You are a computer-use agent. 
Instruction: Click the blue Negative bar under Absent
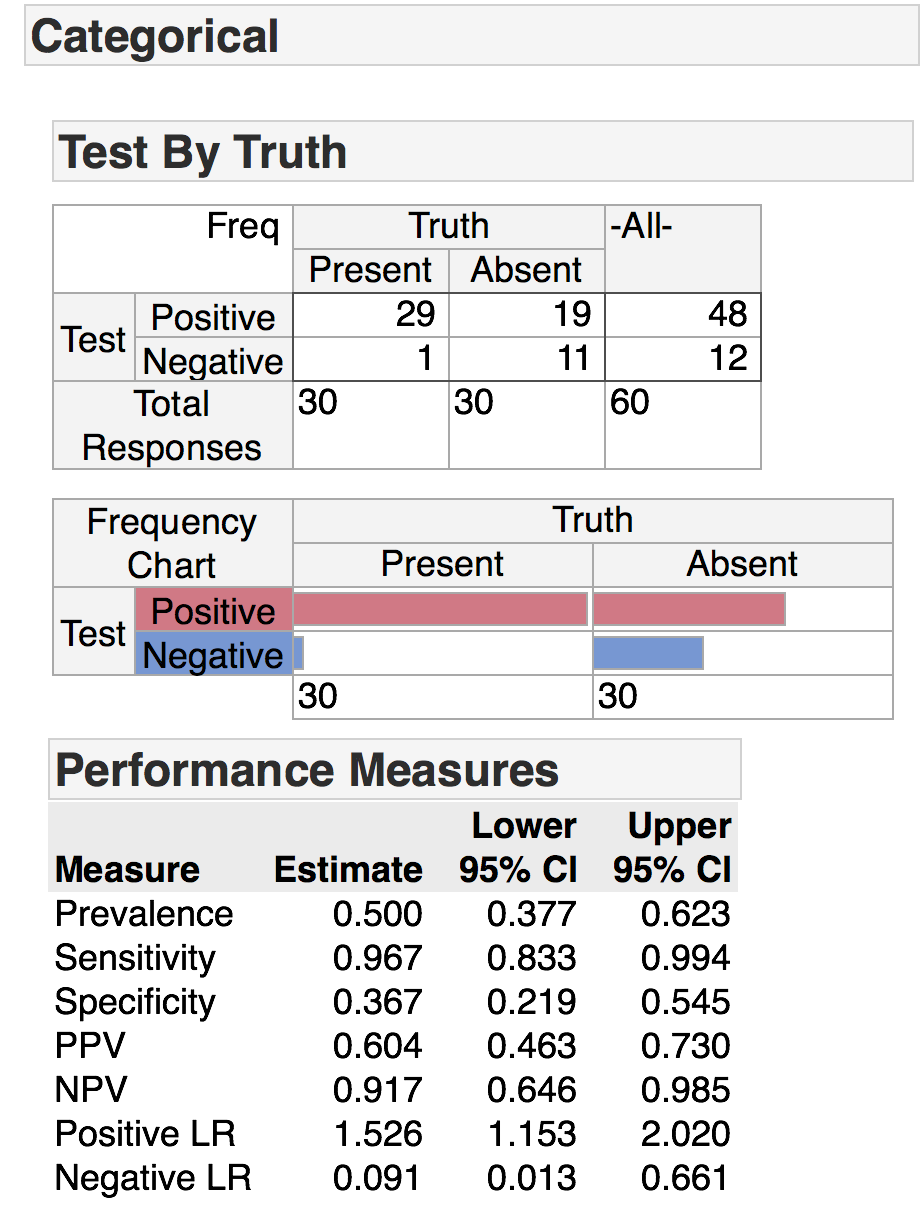(x=648, y=653)
